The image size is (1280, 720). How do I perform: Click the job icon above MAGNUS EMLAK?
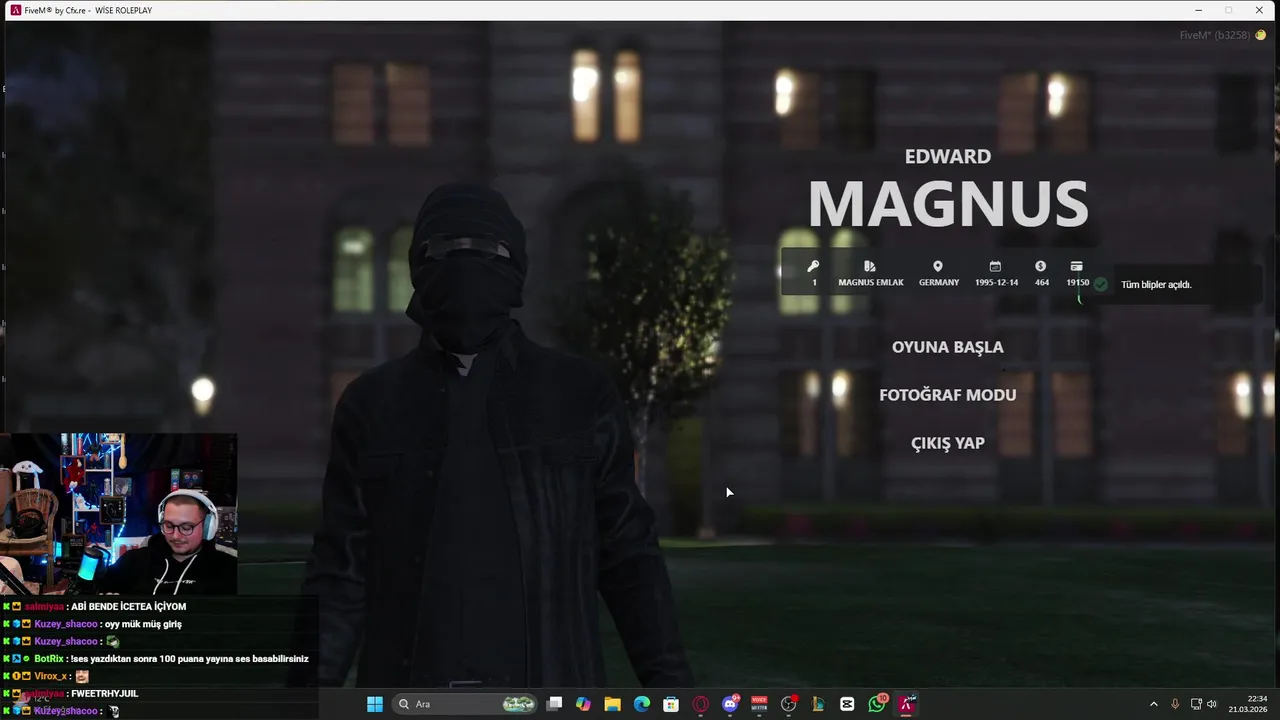tap(869, 266)
